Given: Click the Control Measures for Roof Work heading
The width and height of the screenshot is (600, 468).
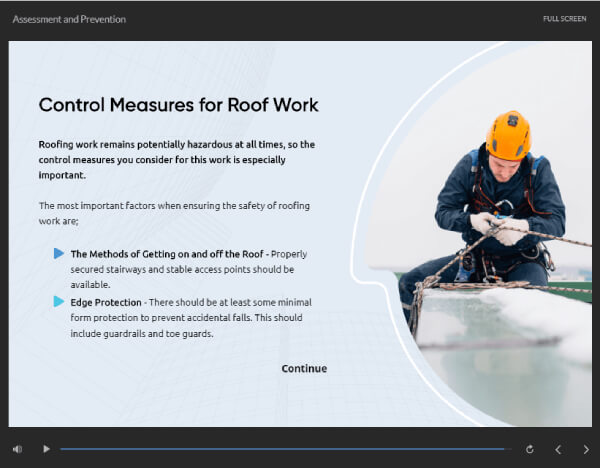Looking at the screenshot, I should (x=178, y=105).
